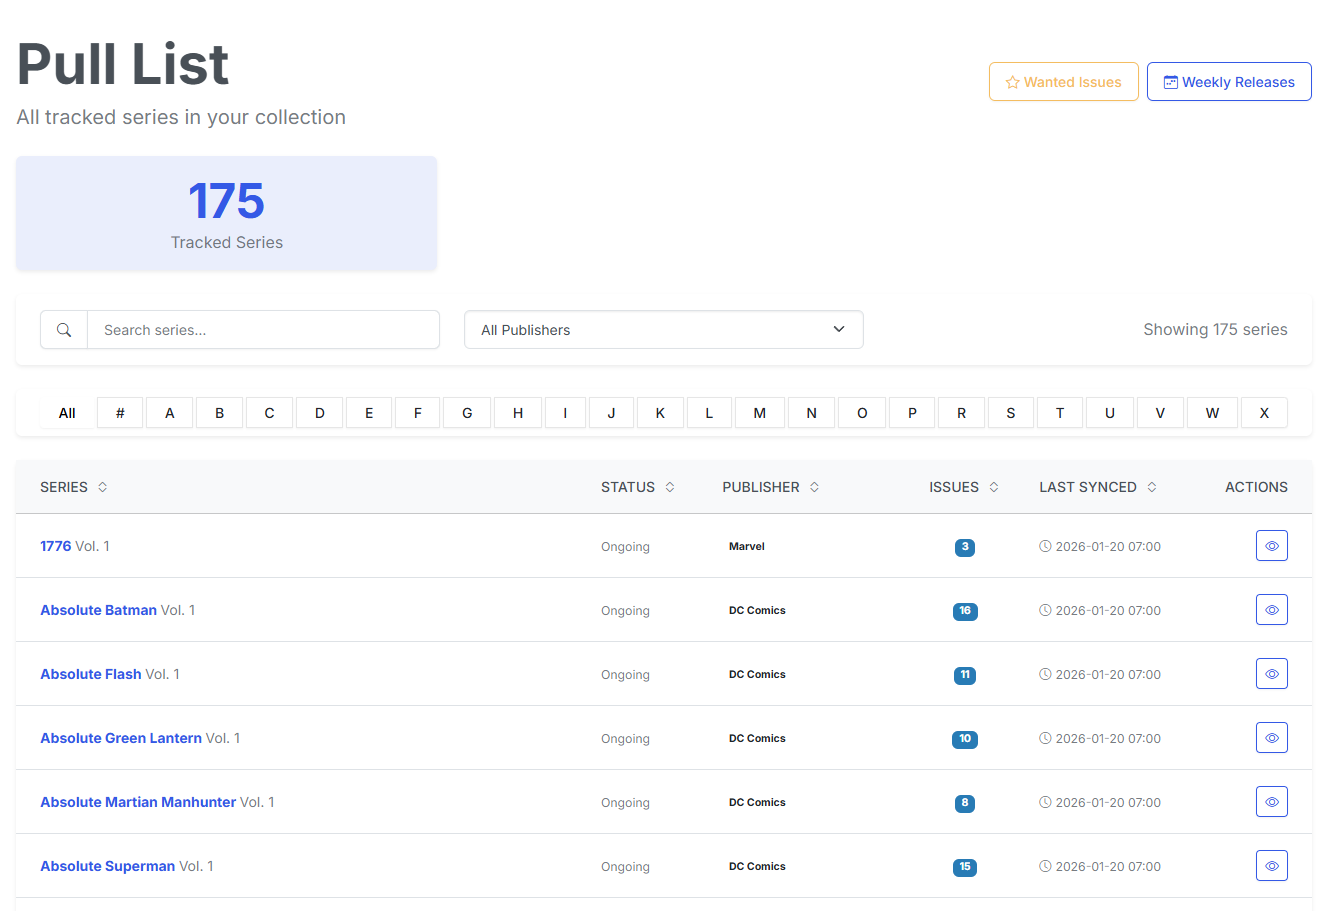Select the All alphabet filter tab
Screen dimensions: 1339x911
[67, 413]
